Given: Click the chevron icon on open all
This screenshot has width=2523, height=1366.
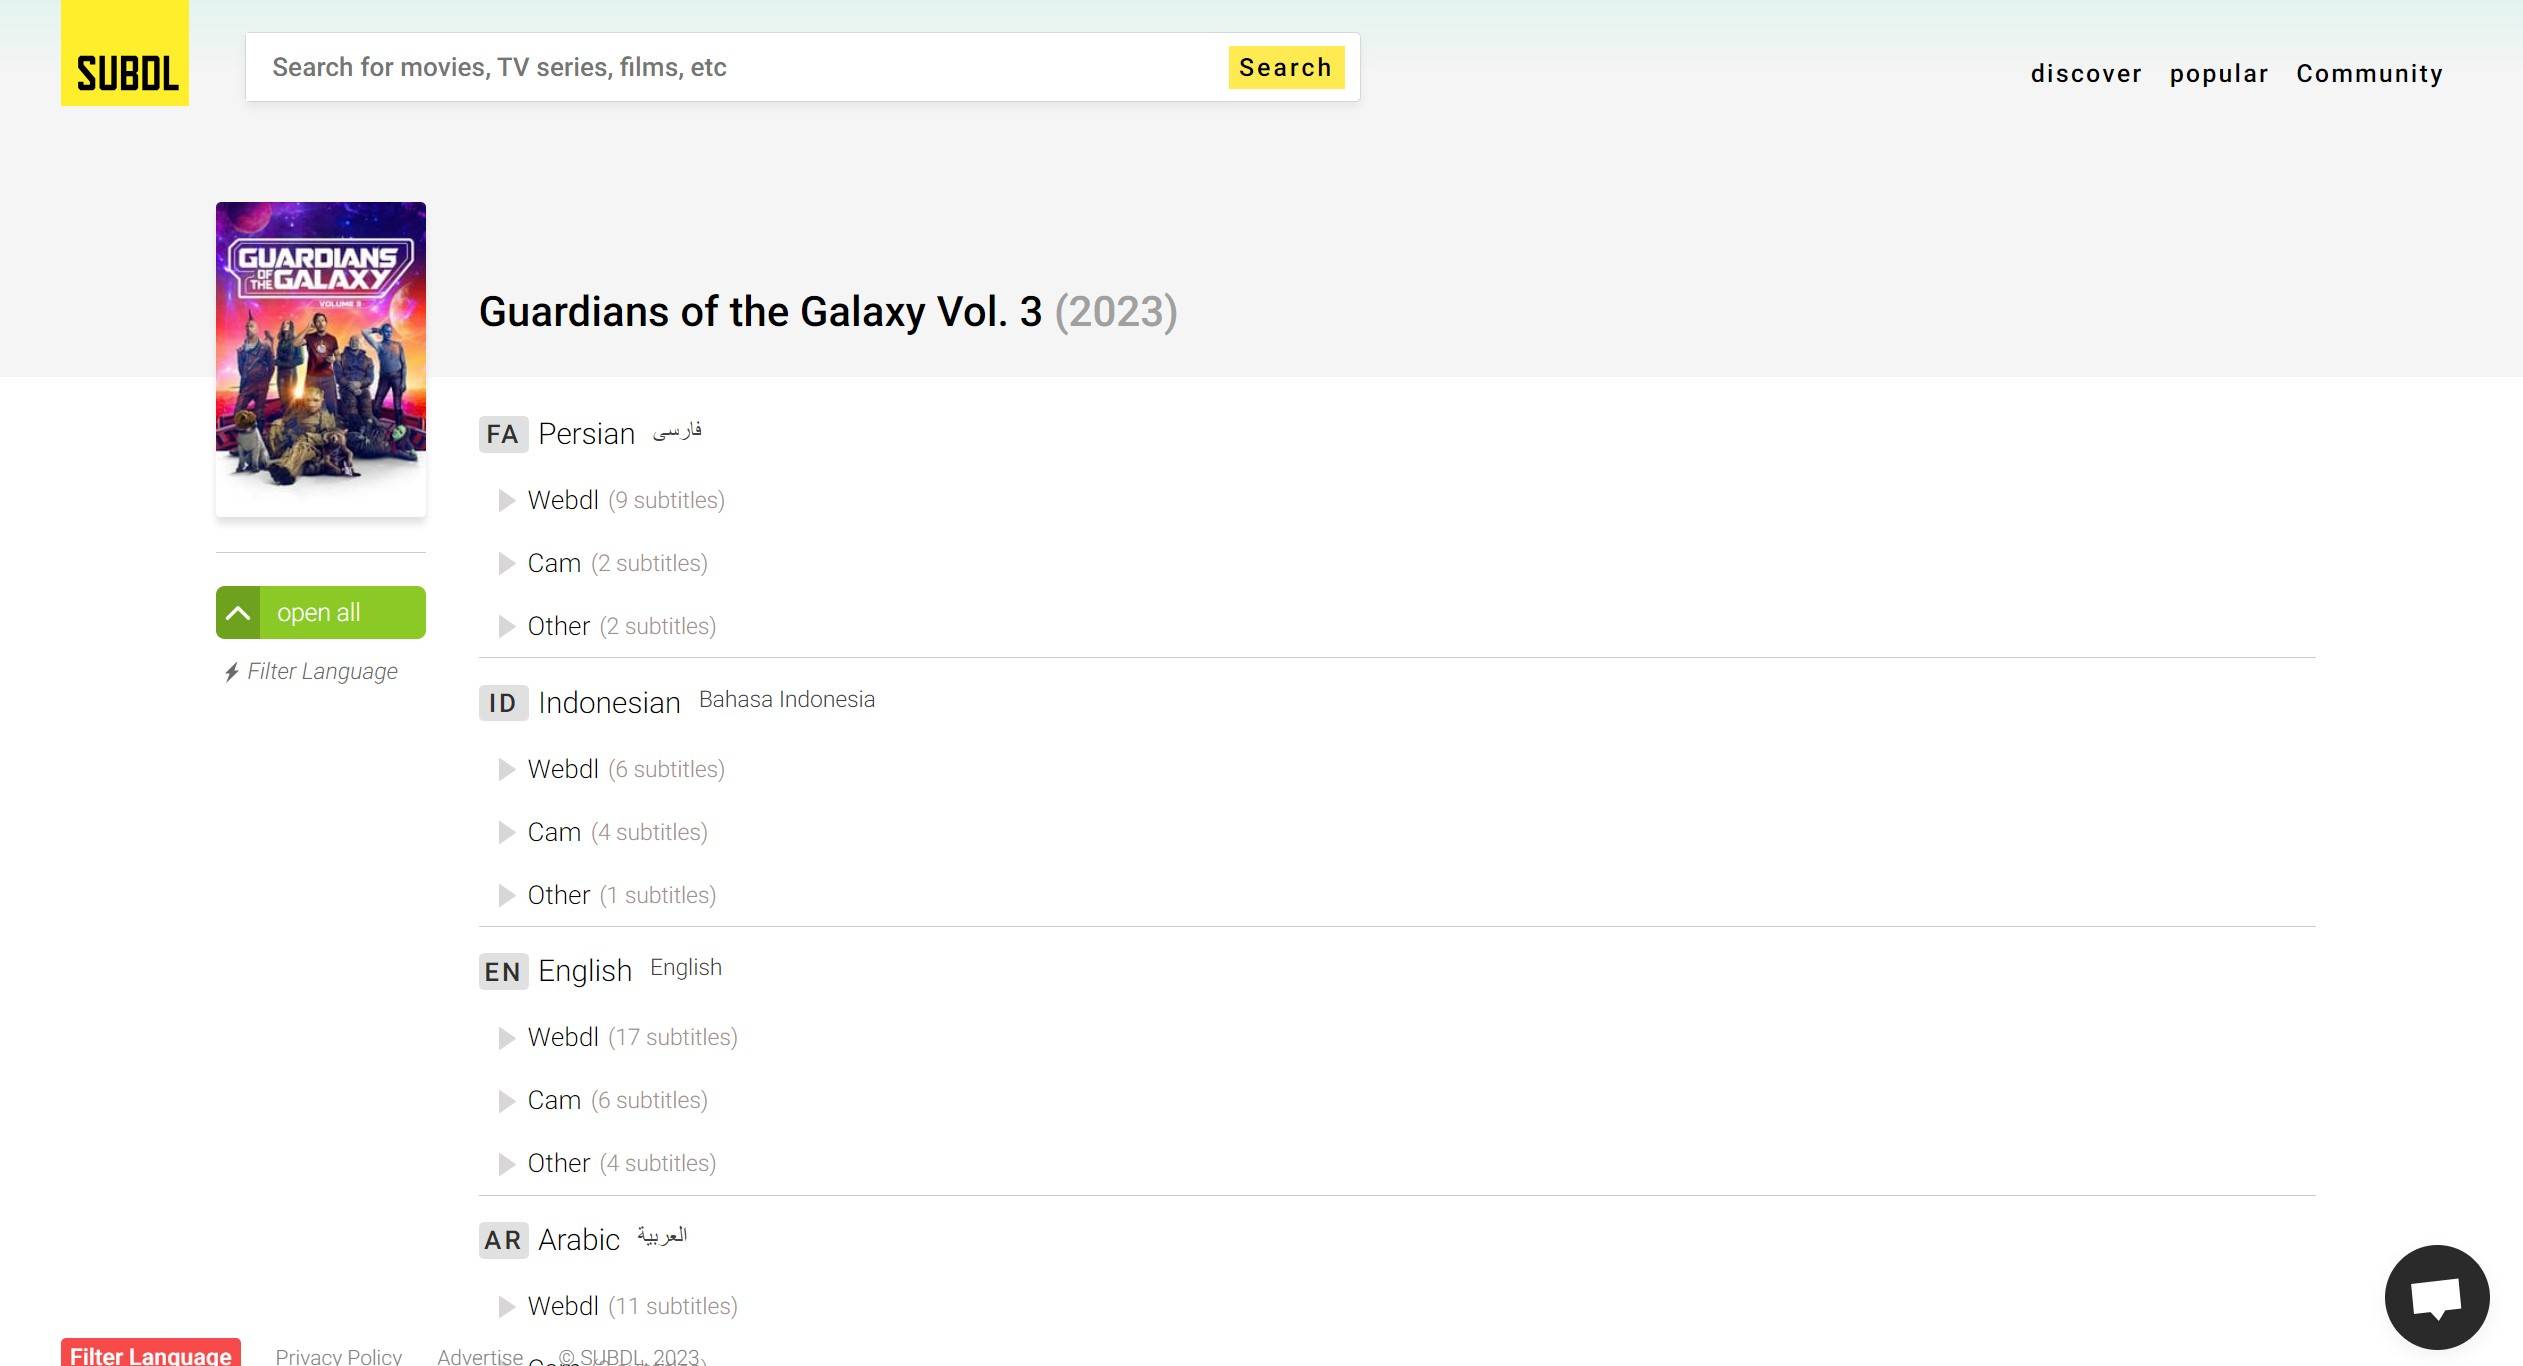Looking at the screenshot, I should click(x=238, y=613).
